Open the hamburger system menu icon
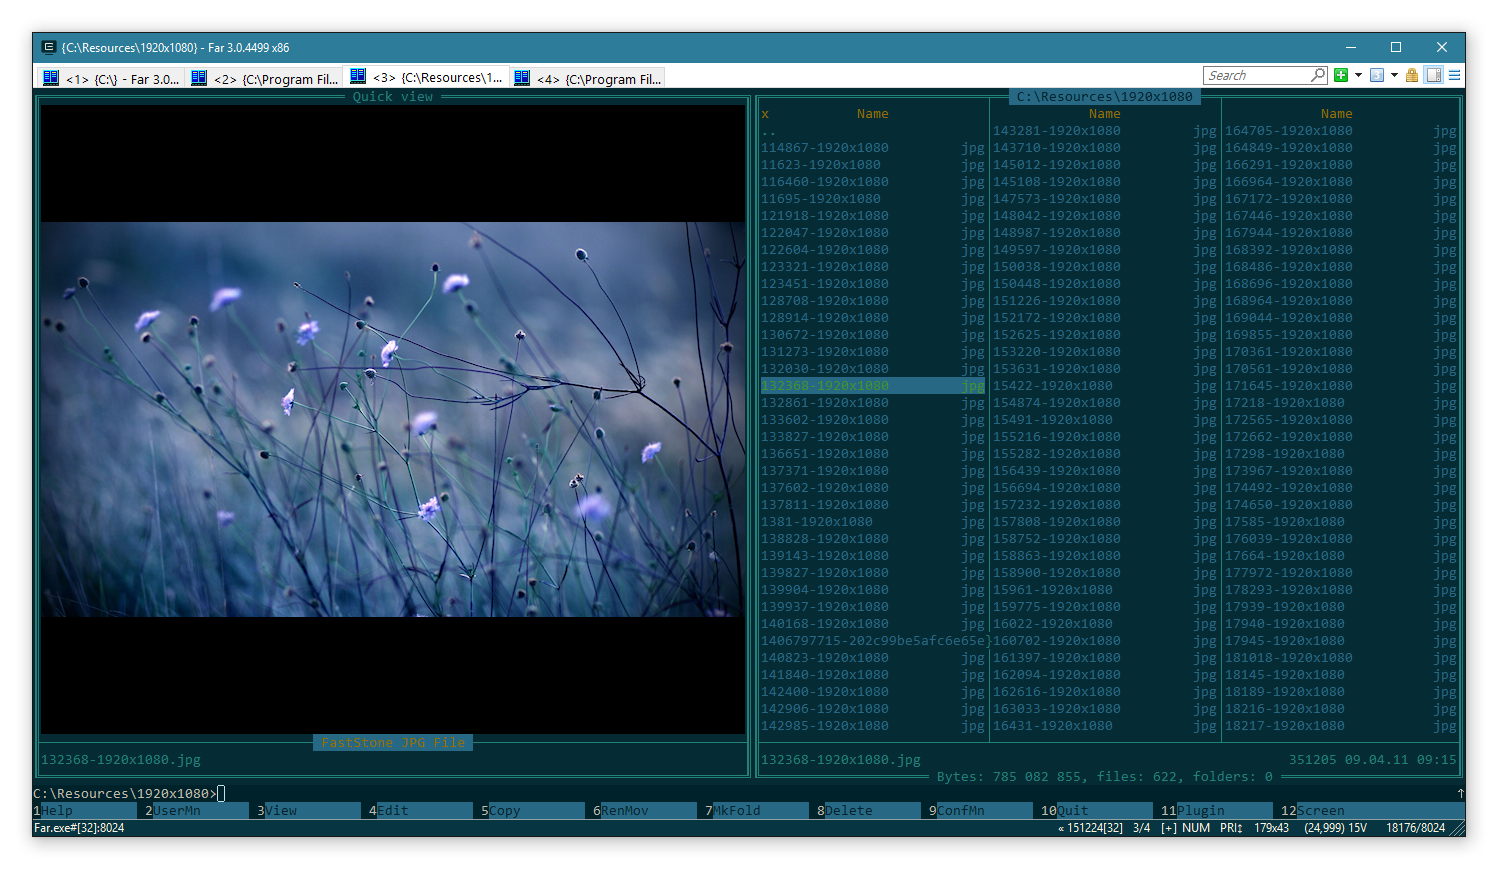Screen dimensions: 1498x869 [x=1455, y=75]
